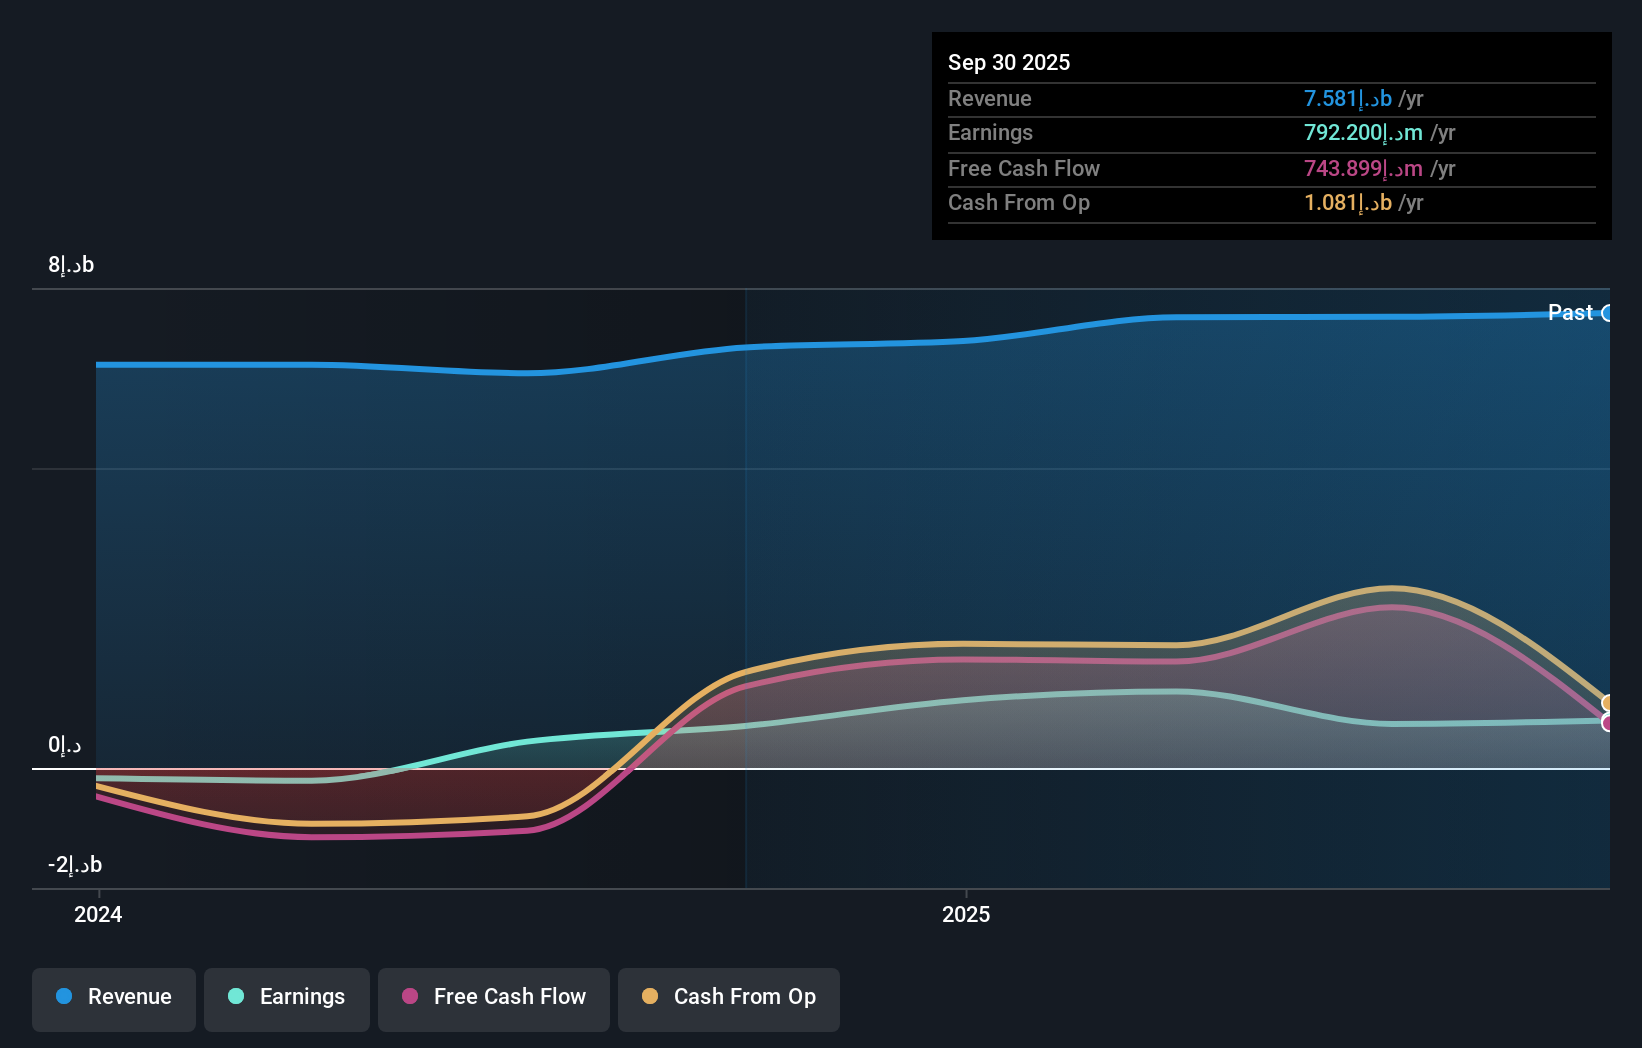This screenshot has height=1048, width=1642.
Task: Toggle the Revenue series visibility
Action: pos(113,998)
